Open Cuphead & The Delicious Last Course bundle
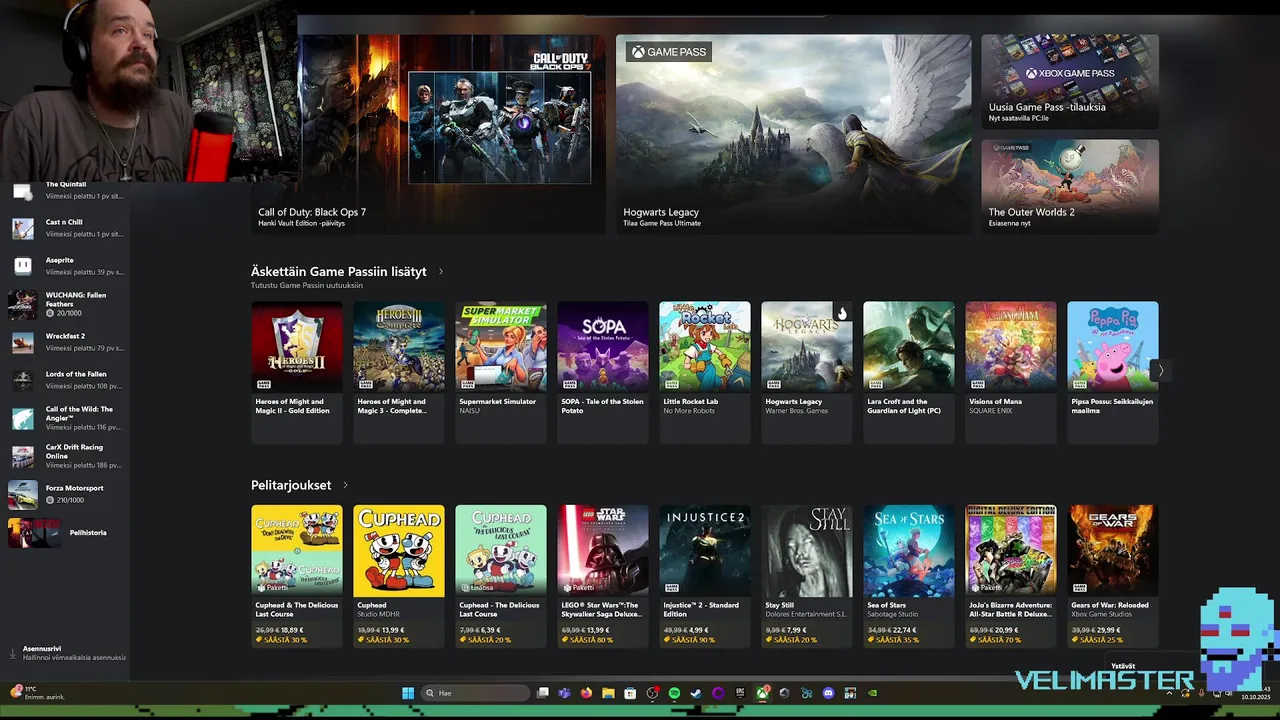The height and width of the screenshot is (720, 1280). tap(296, 576)
